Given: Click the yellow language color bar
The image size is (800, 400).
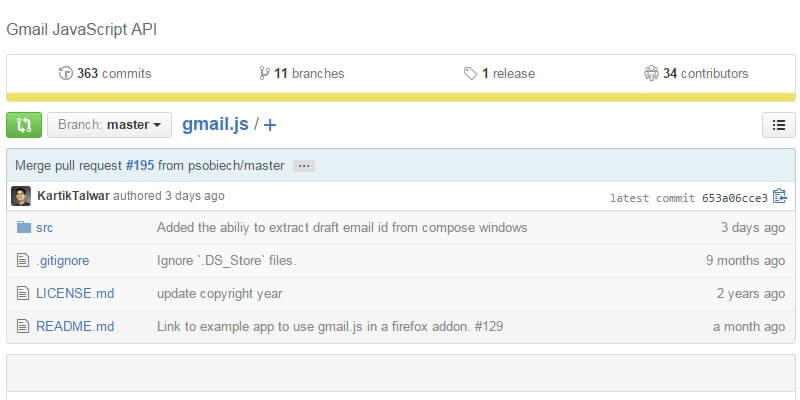Looking at the screenshot, I should (x=400, y=97).
